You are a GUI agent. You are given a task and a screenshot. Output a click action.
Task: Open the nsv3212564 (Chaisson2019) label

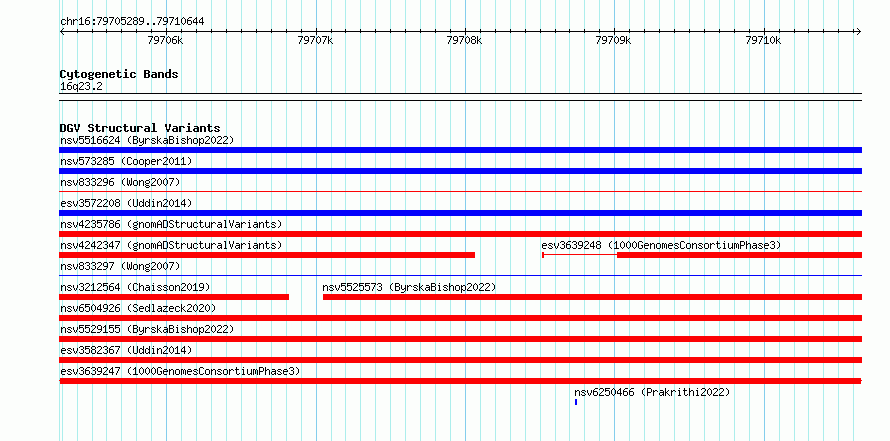pyautogui.click(x=135, y=287)
